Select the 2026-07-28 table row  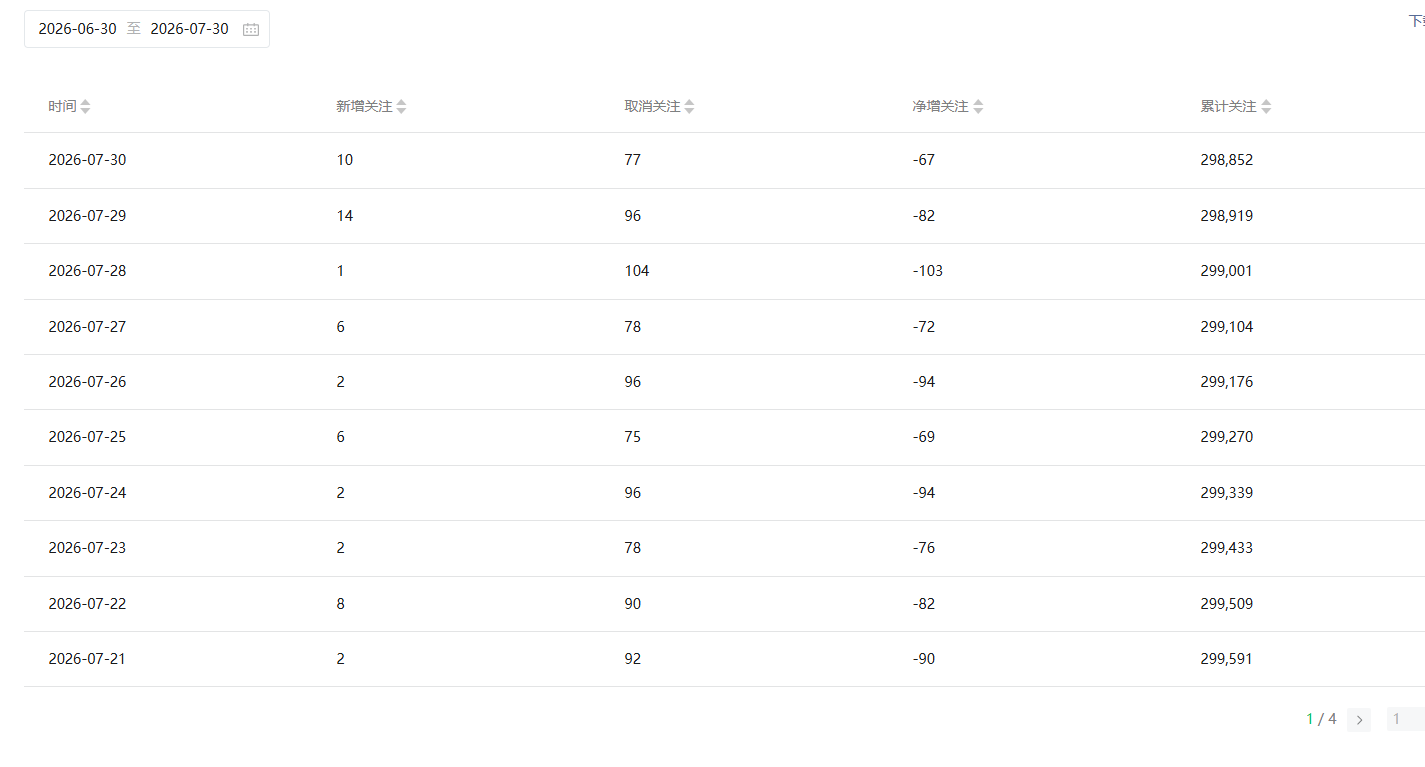(x=724, y=271)
